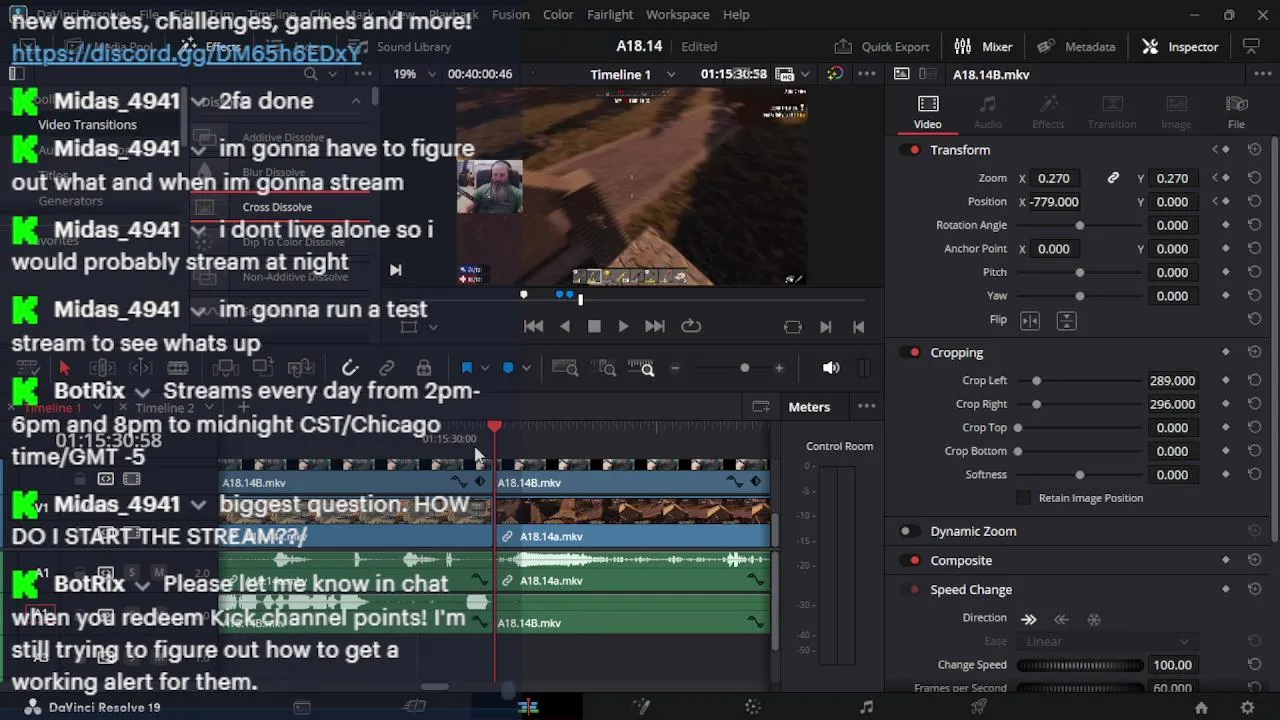Image resolution: width=1280 pixels, height=720 pixels.
Task: Adjust the Crop Left slider
Action: pos(1079,380)
